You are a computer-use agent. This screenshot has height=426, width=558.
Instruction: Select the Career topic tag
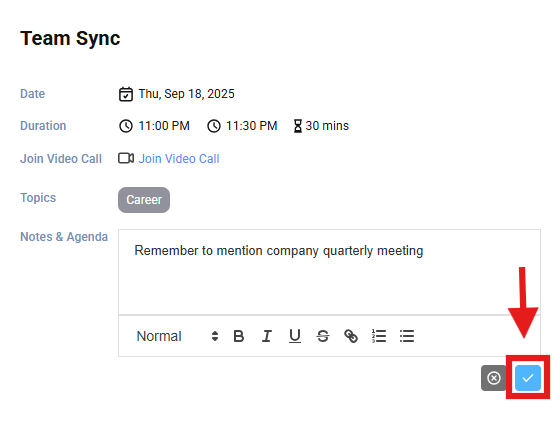pyautogui.click(x=144, y=200)
